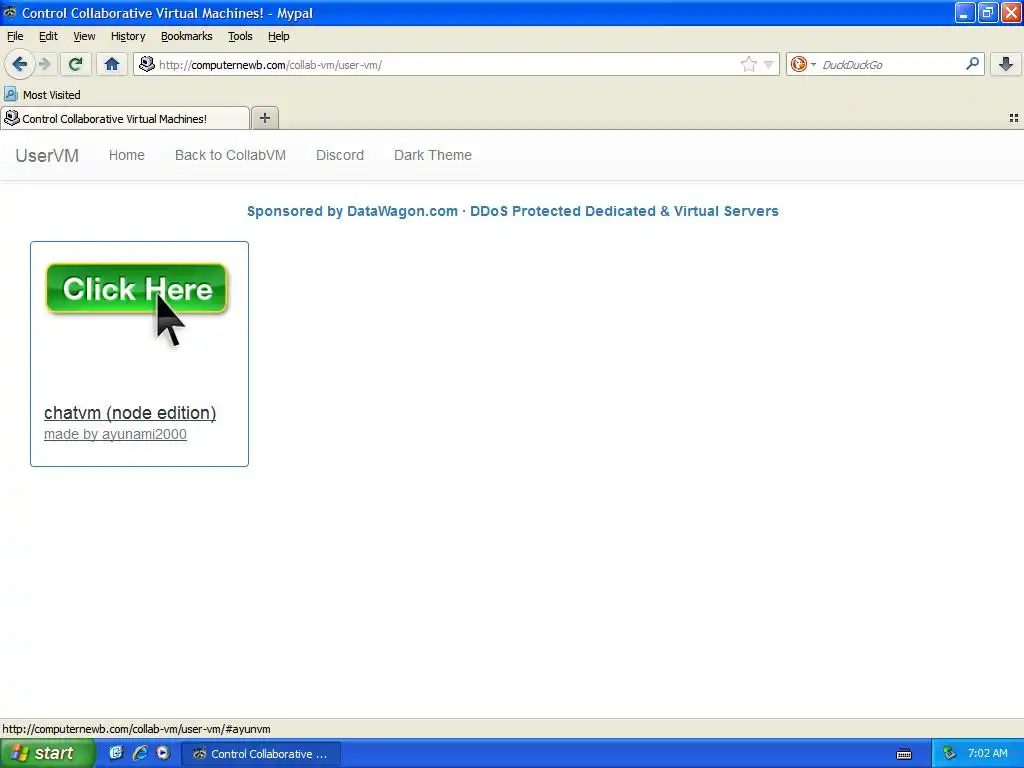This screenshot has width=1024, height=768.
Task: Open the Discord nav link
Action: (340, 155)
